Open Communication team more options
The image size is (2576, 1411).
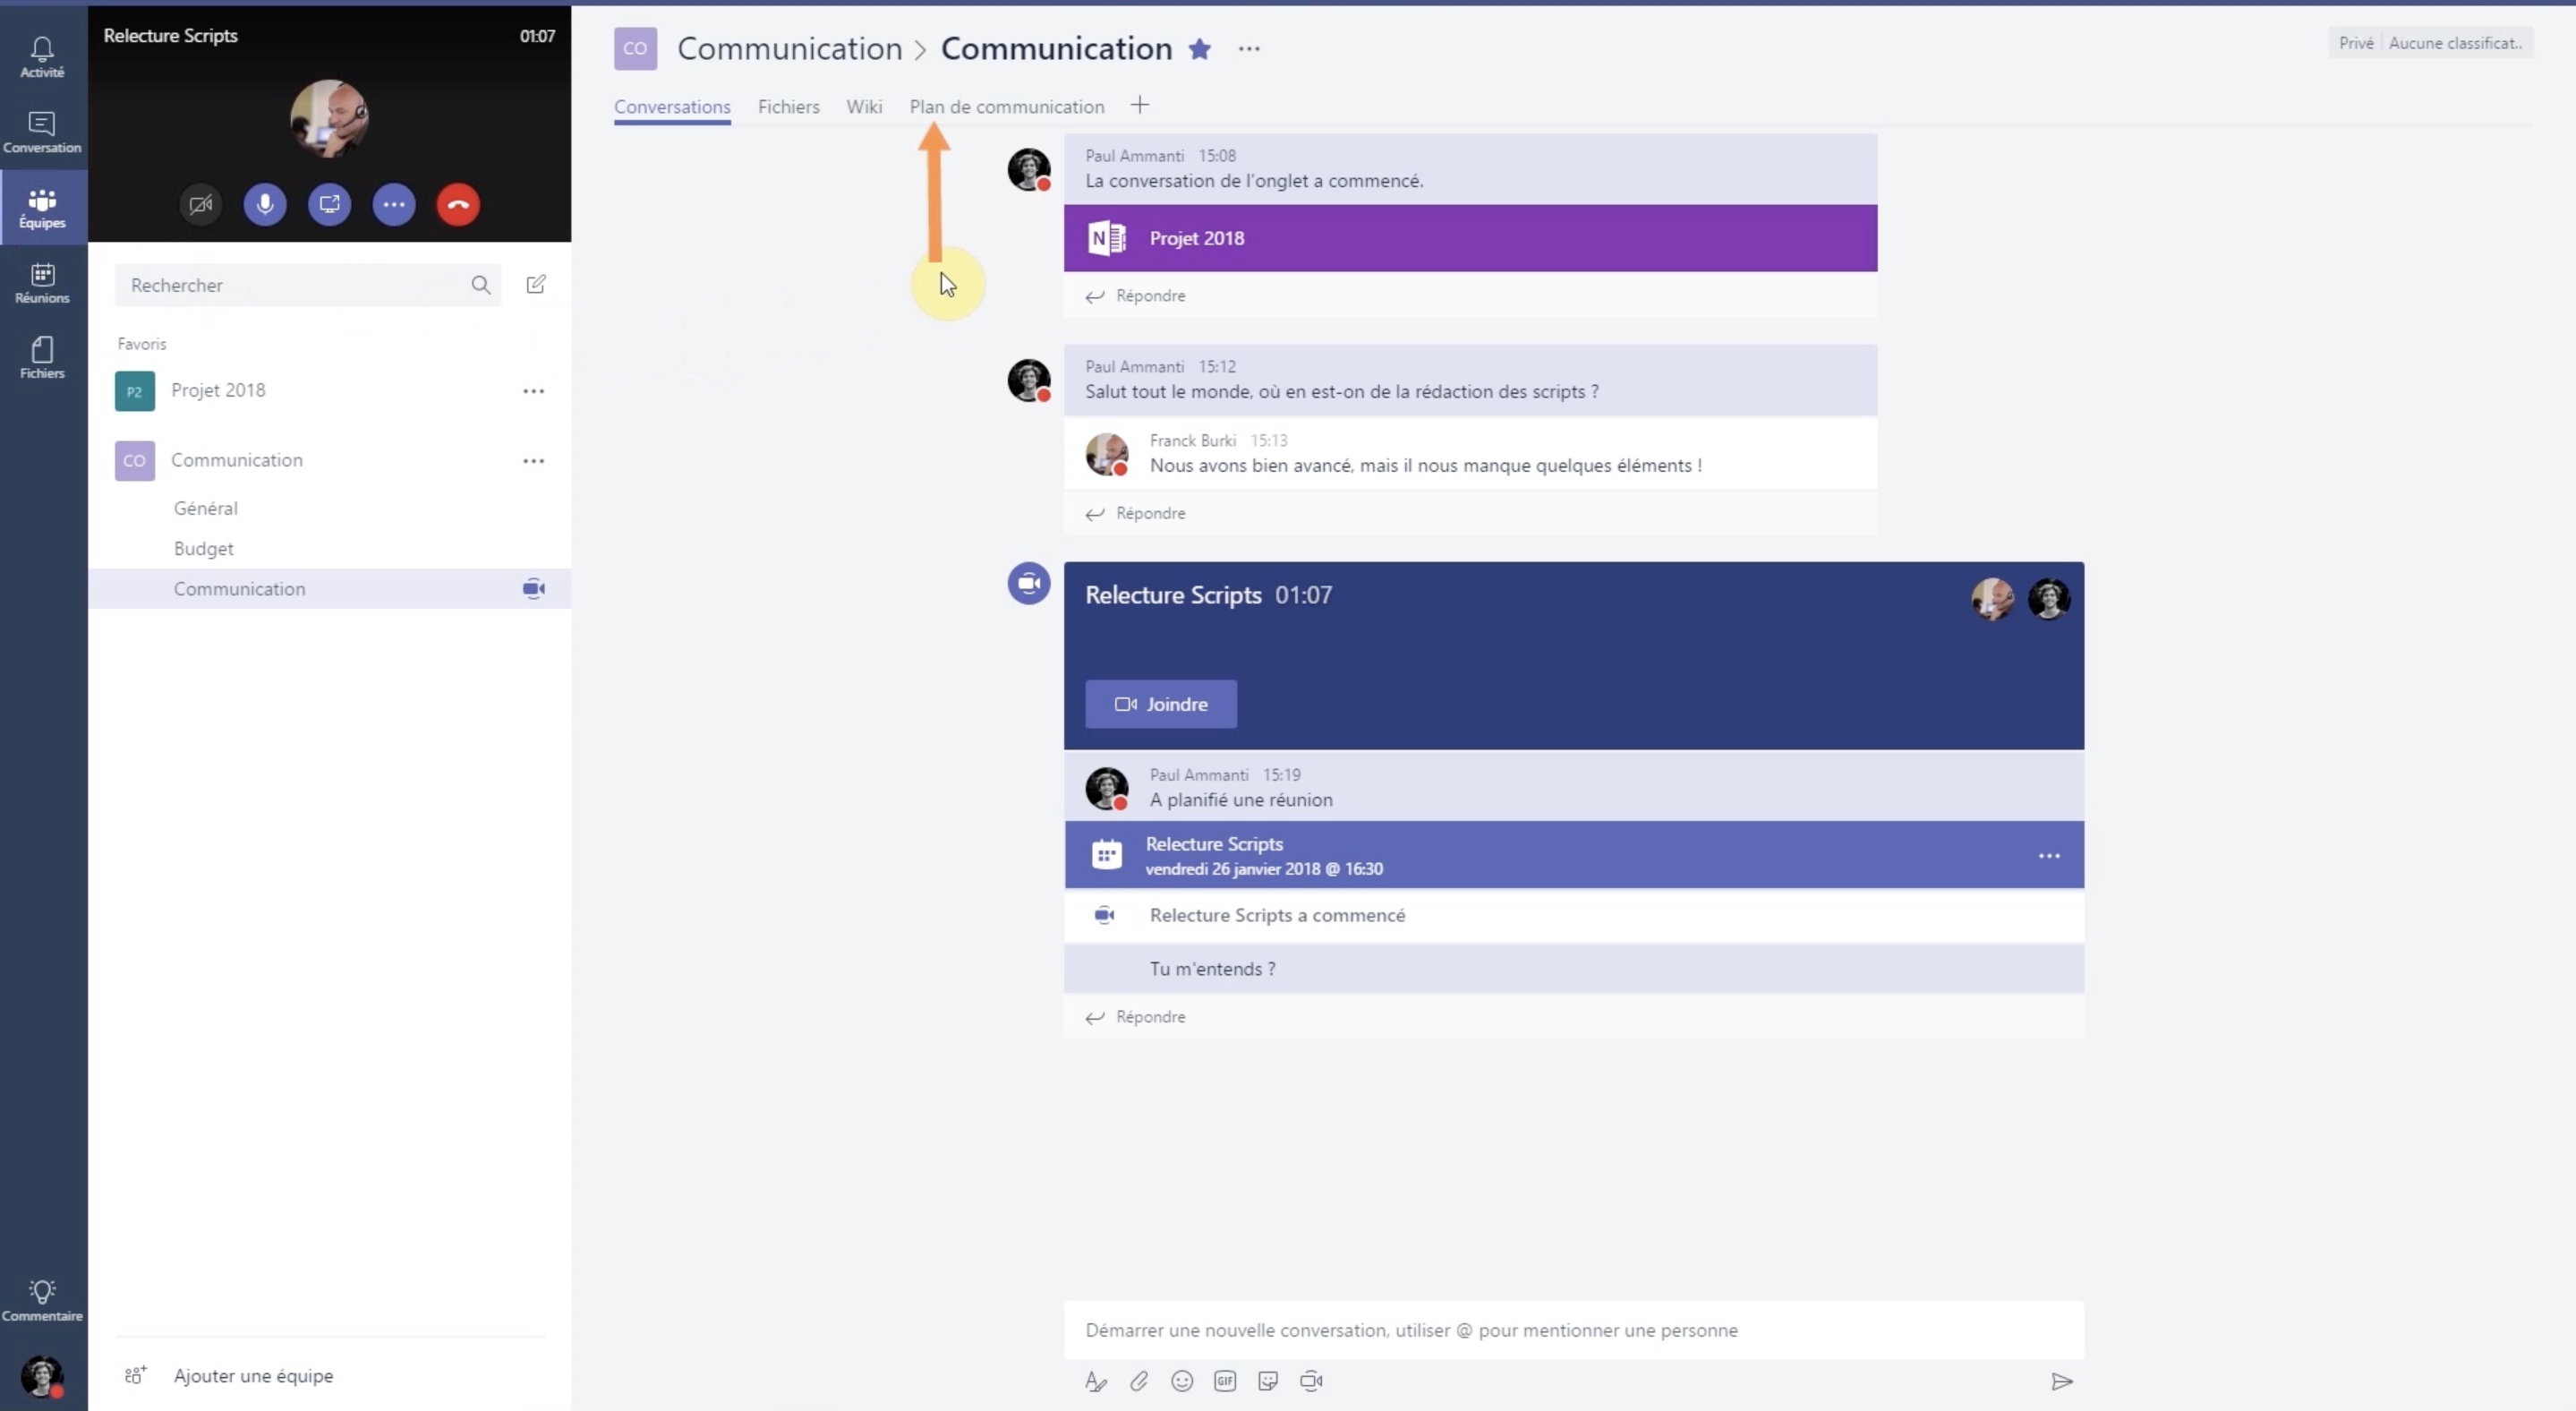534,461
